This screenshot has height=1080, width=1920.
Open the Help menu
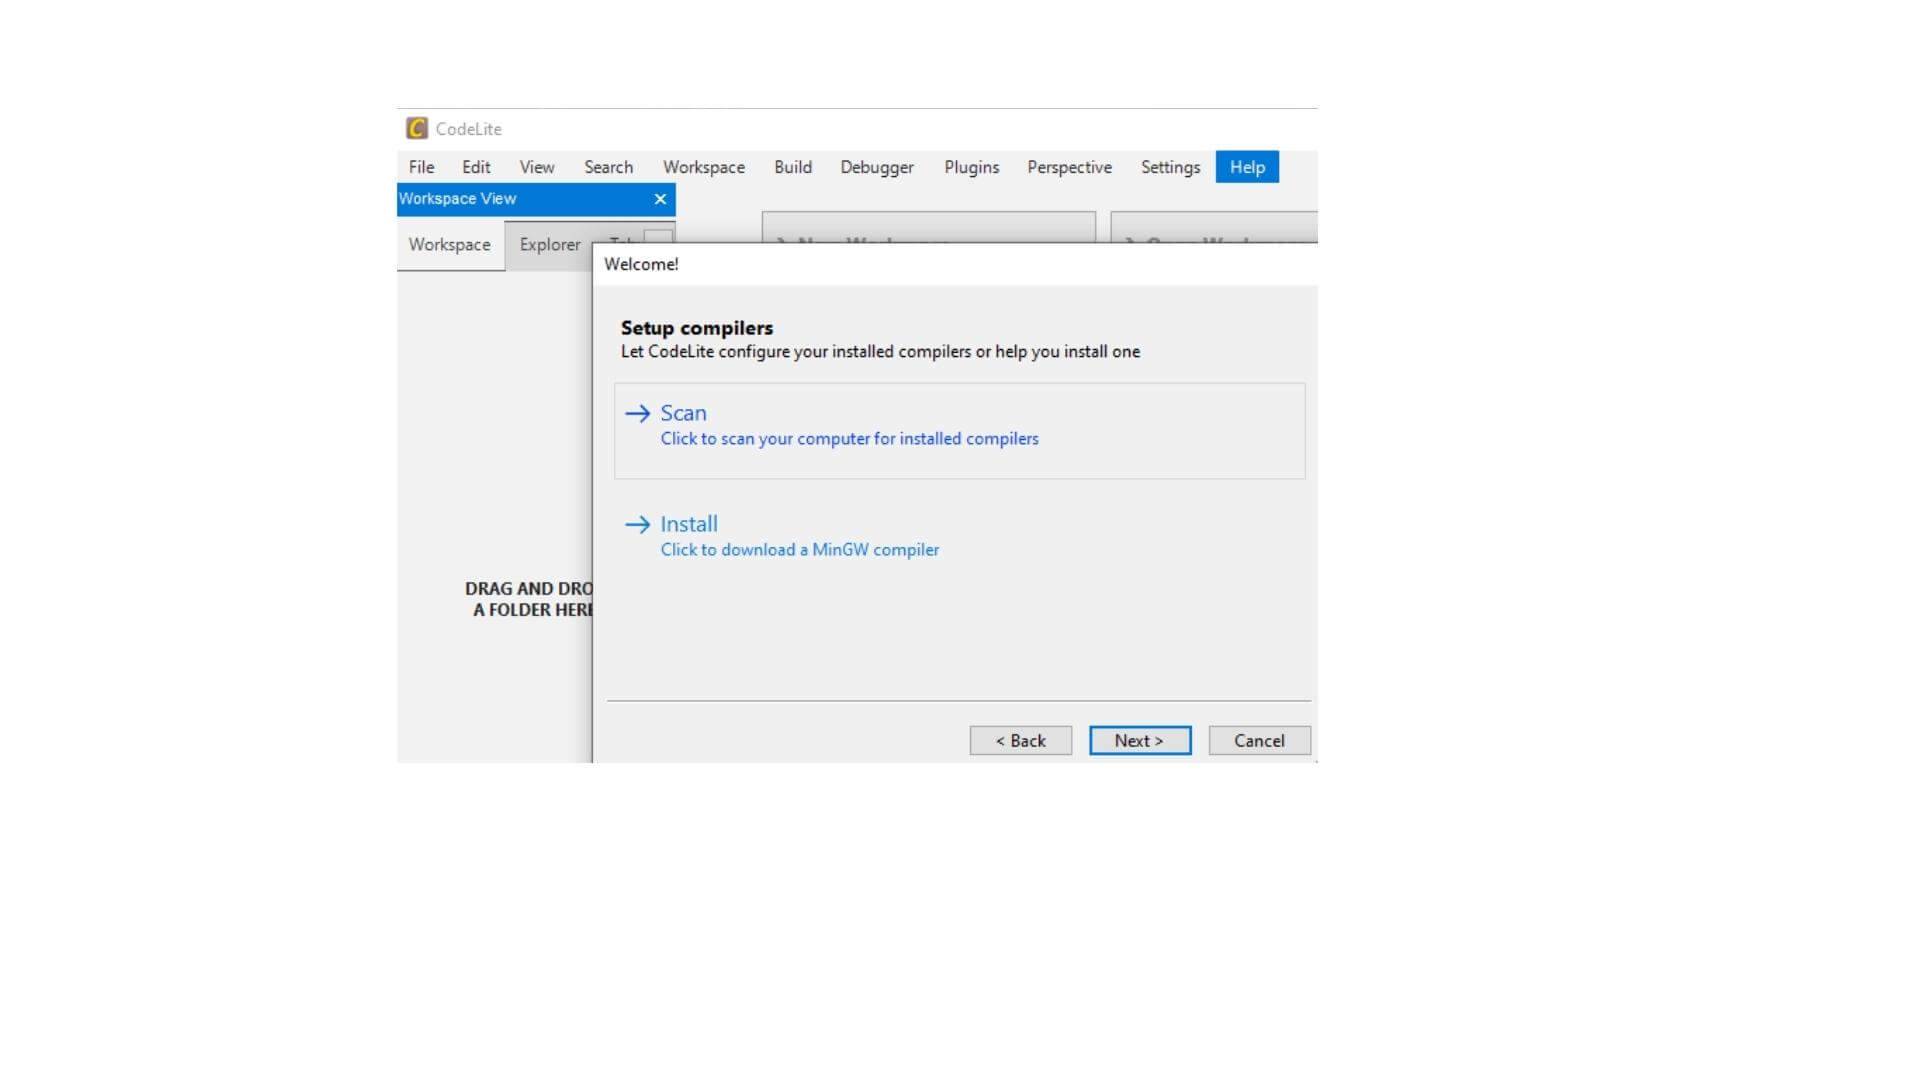click(1247, 167)
